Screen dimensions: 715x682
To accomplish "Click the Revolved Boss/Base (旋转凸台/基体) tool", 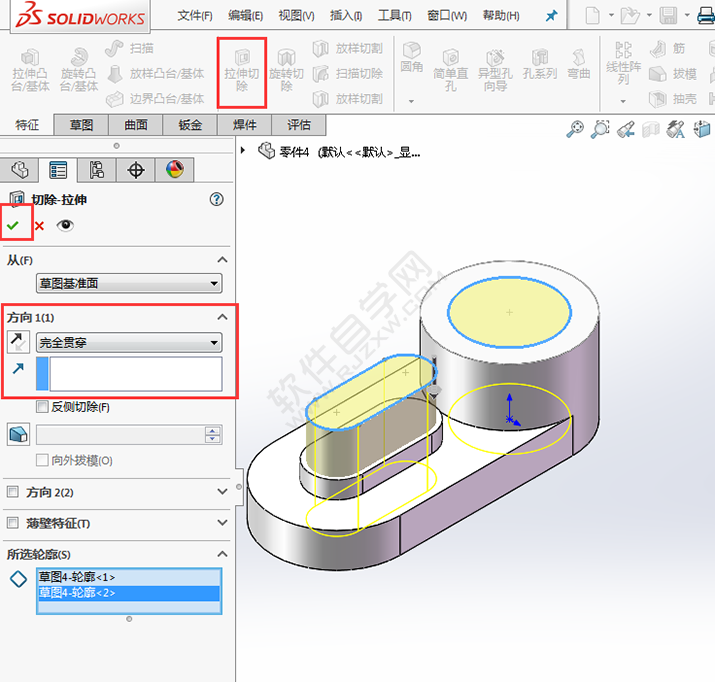I will (79, 71).
